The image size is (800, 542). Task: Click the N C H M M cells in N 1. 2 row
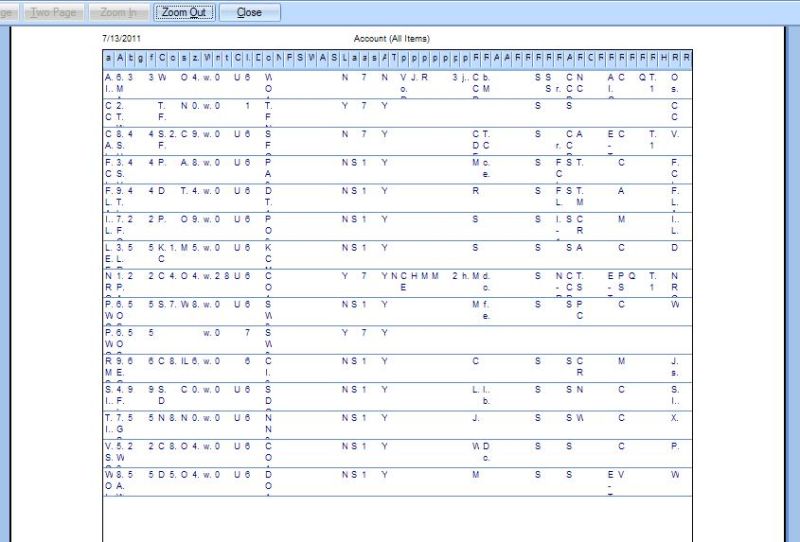coord(415,276)
